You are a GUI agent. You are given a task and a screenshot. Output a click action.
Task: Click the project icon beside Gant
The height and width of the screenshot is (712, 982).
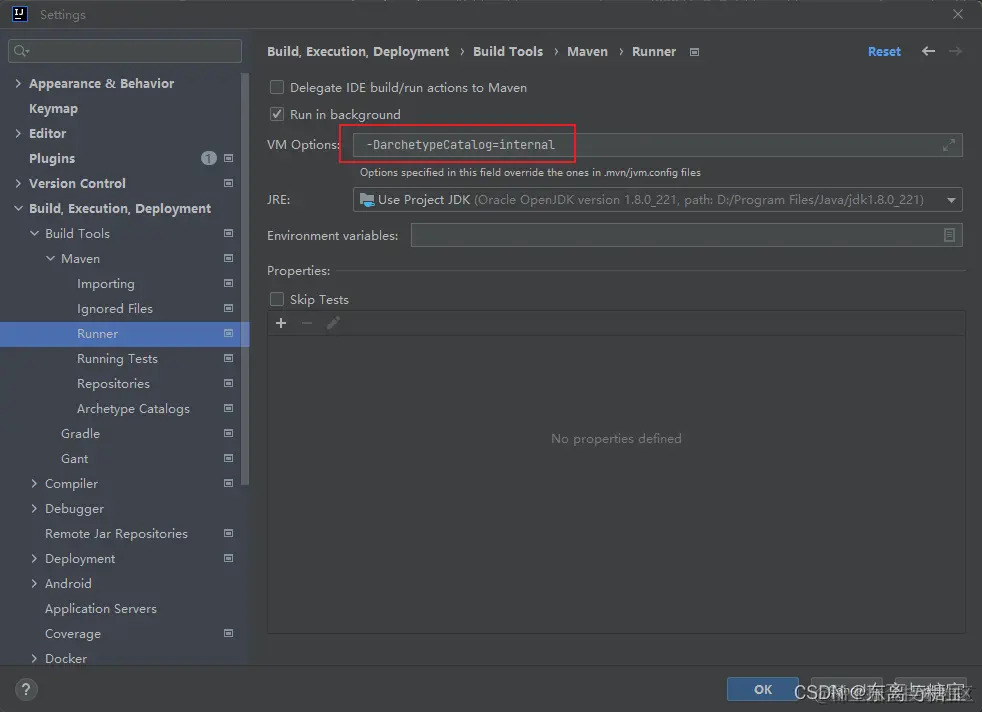coord(229,459)
